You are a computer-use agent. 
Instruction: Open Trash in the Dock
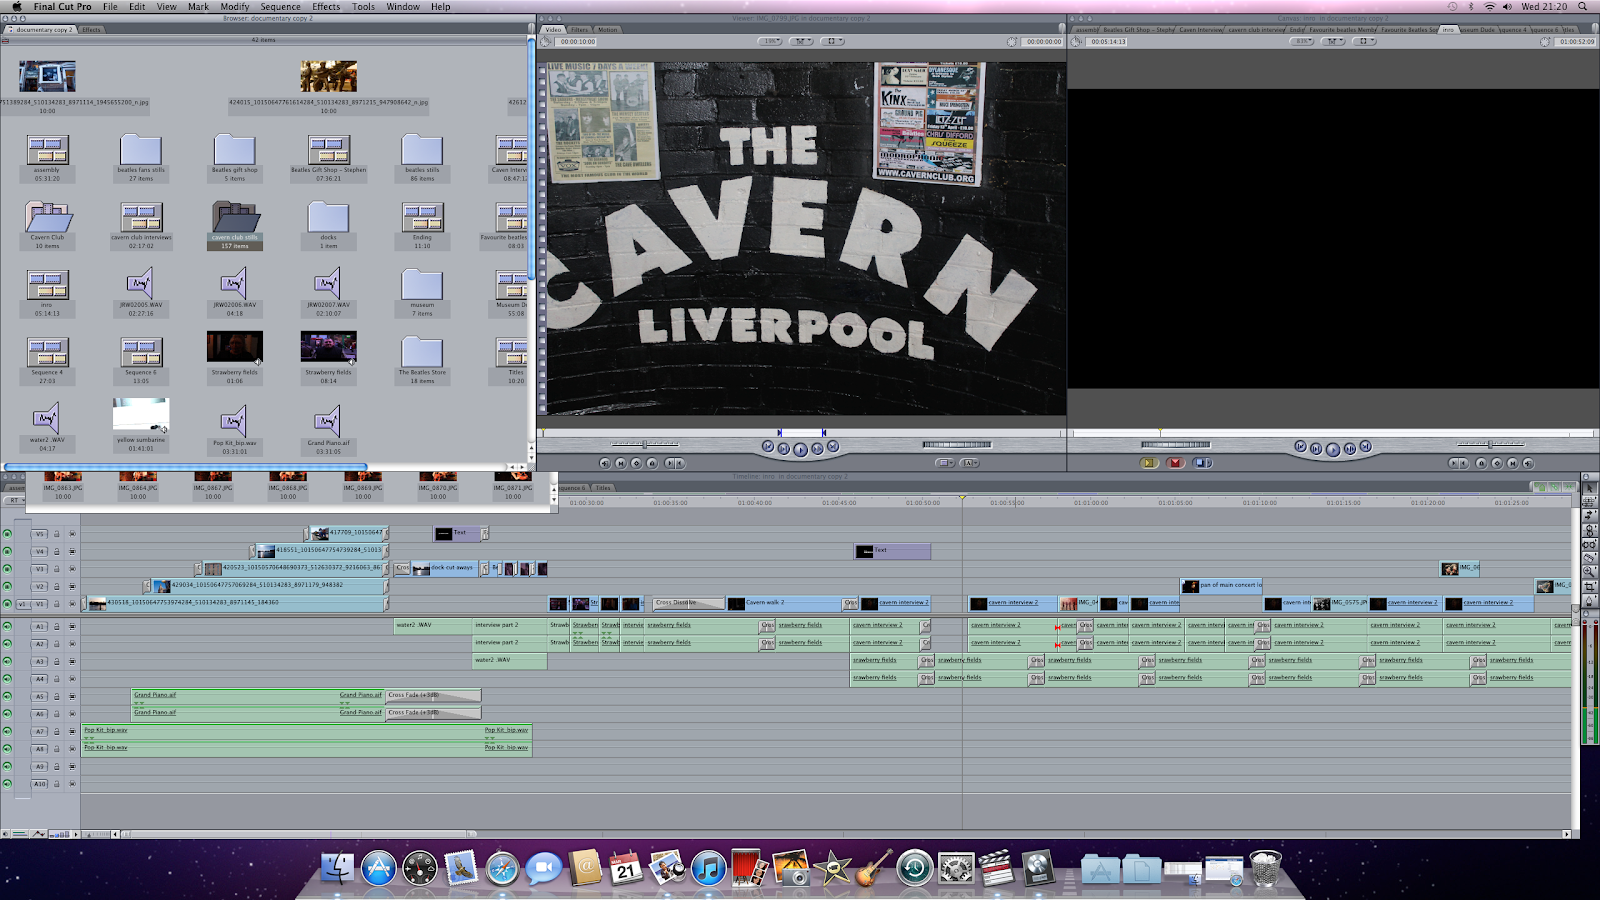1265,868
